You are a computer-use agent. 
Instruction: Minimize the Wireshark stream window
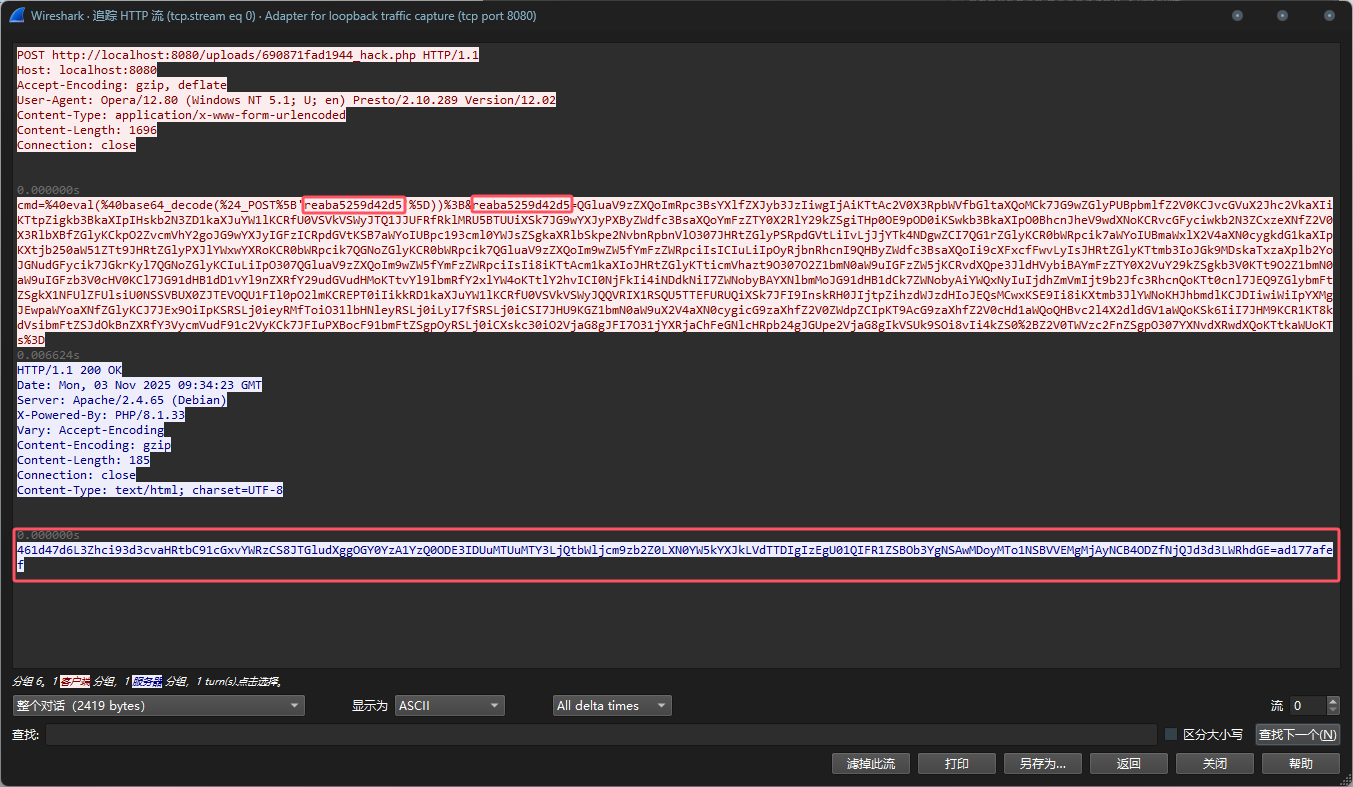point(1237,16)
